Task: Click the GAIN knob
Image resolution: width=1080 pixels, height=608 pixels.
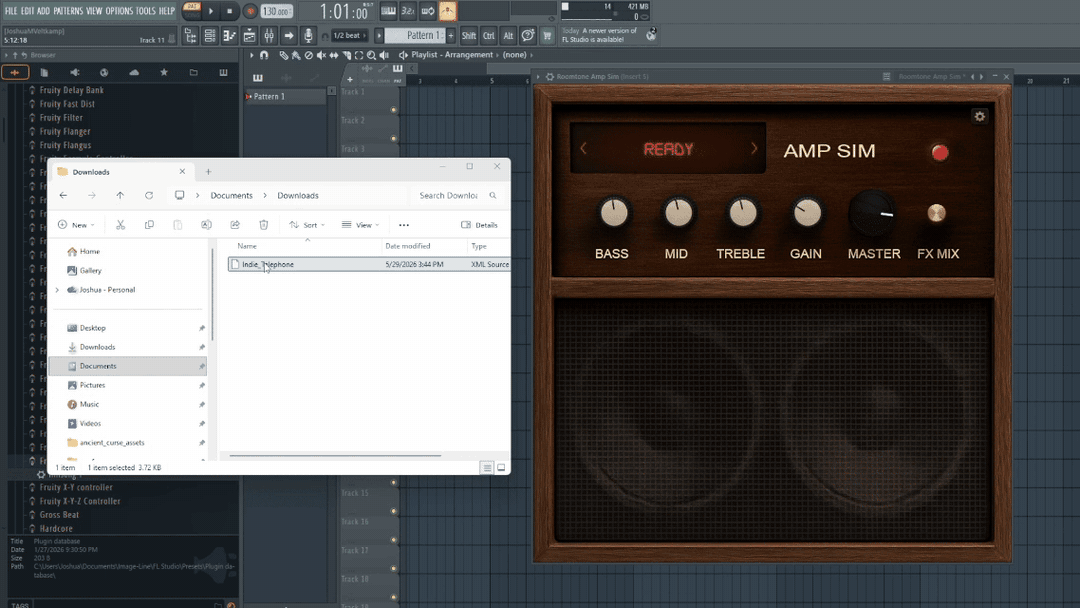Action: click(807, 213)
